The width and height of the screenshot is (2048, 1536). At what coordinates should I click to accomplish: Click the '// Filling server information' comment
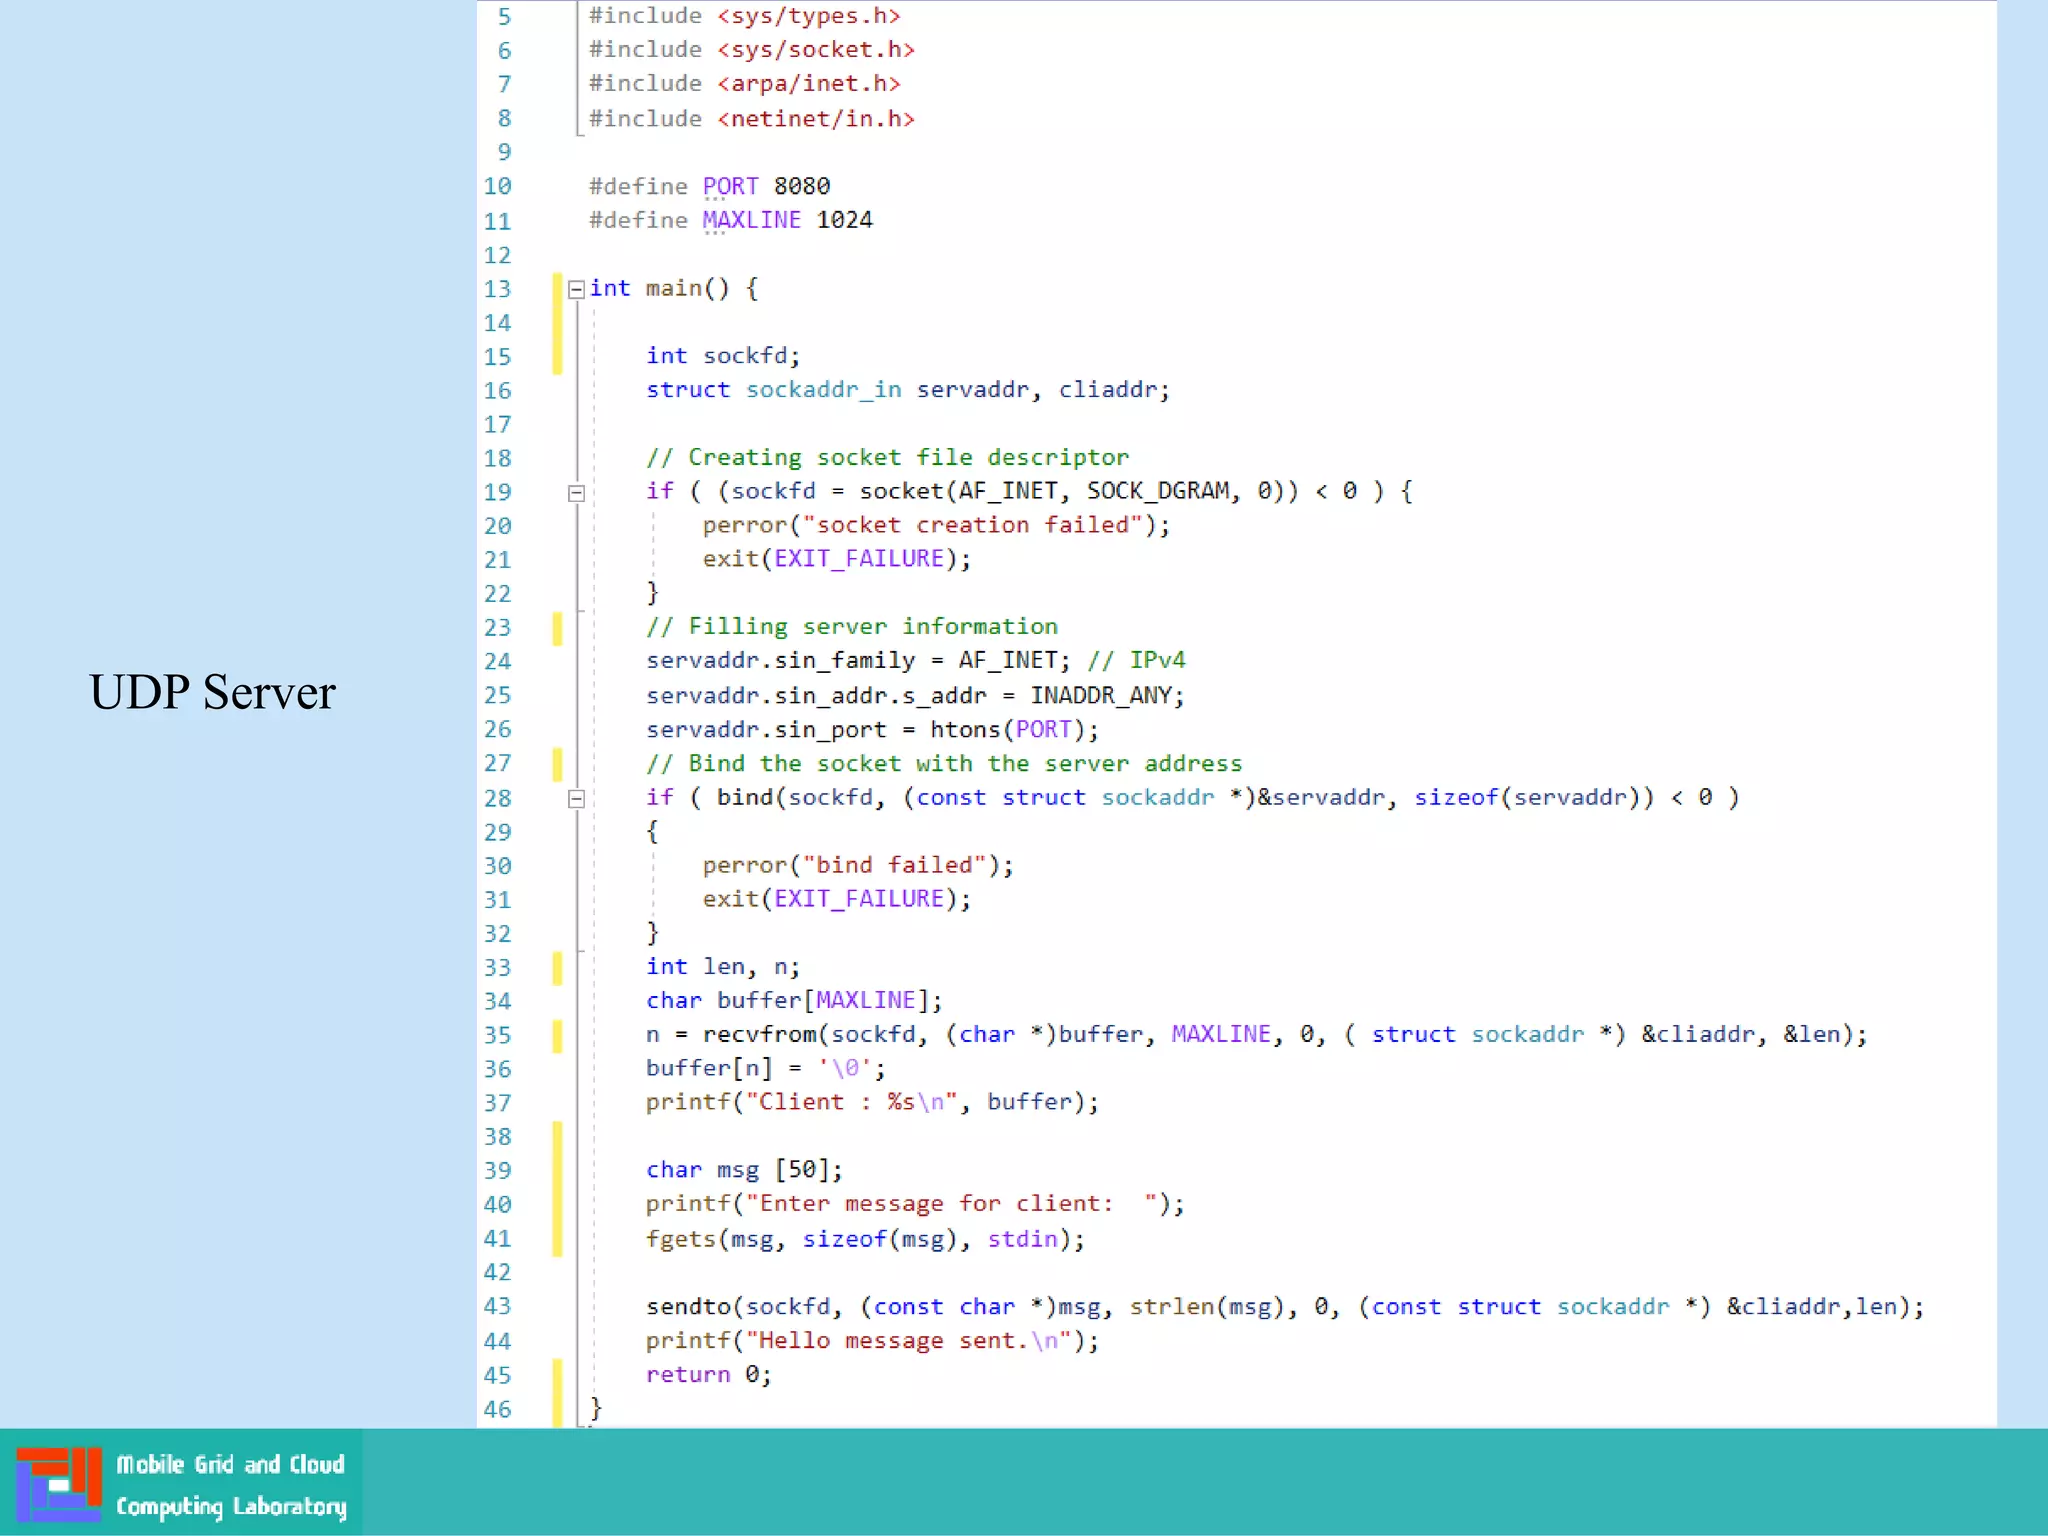pos(851,627)
